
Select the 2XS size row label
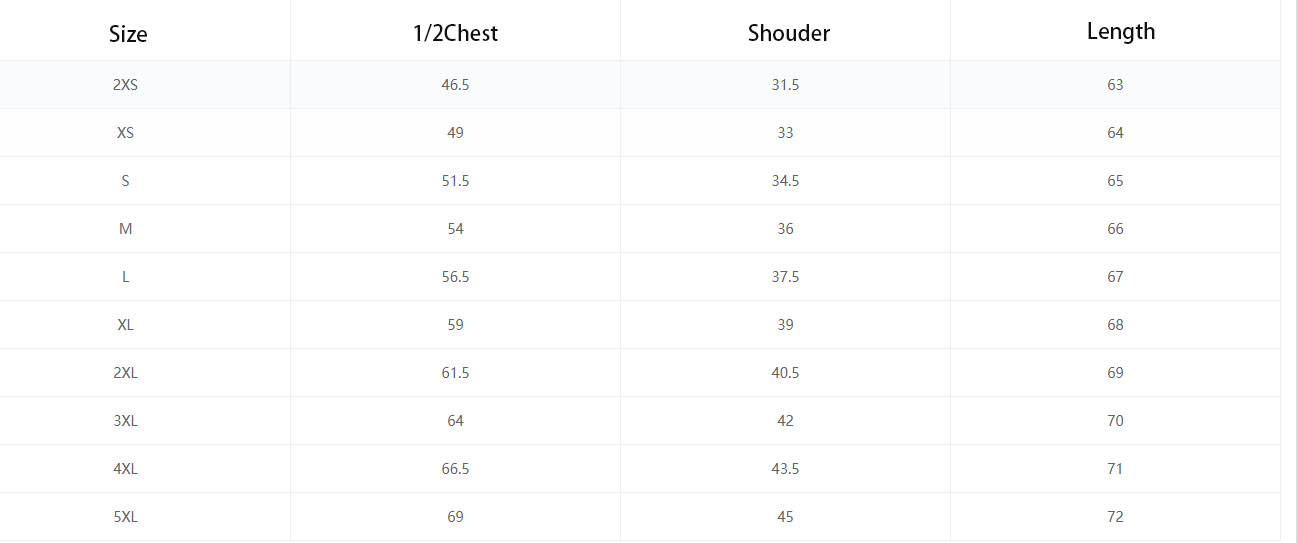[125, 85]
